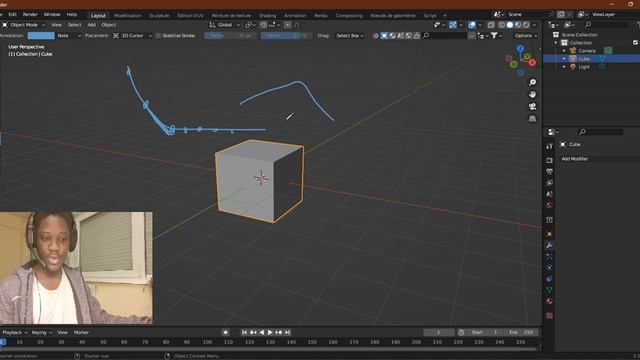Collapse the Collection tree item
This screenshot has width=640, height=360.
[x=556, y=43]
